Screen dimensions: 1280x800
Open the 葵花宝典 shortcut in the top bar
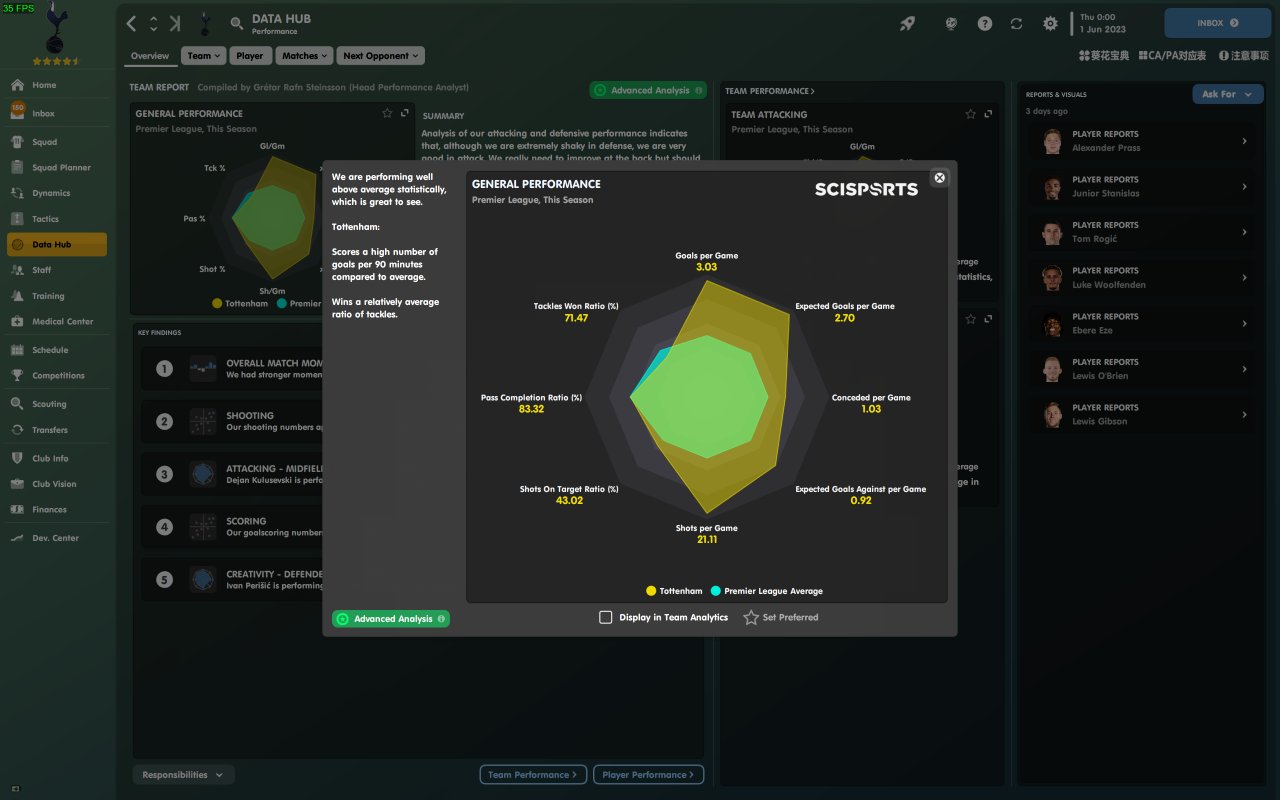tap(1104, 56)
